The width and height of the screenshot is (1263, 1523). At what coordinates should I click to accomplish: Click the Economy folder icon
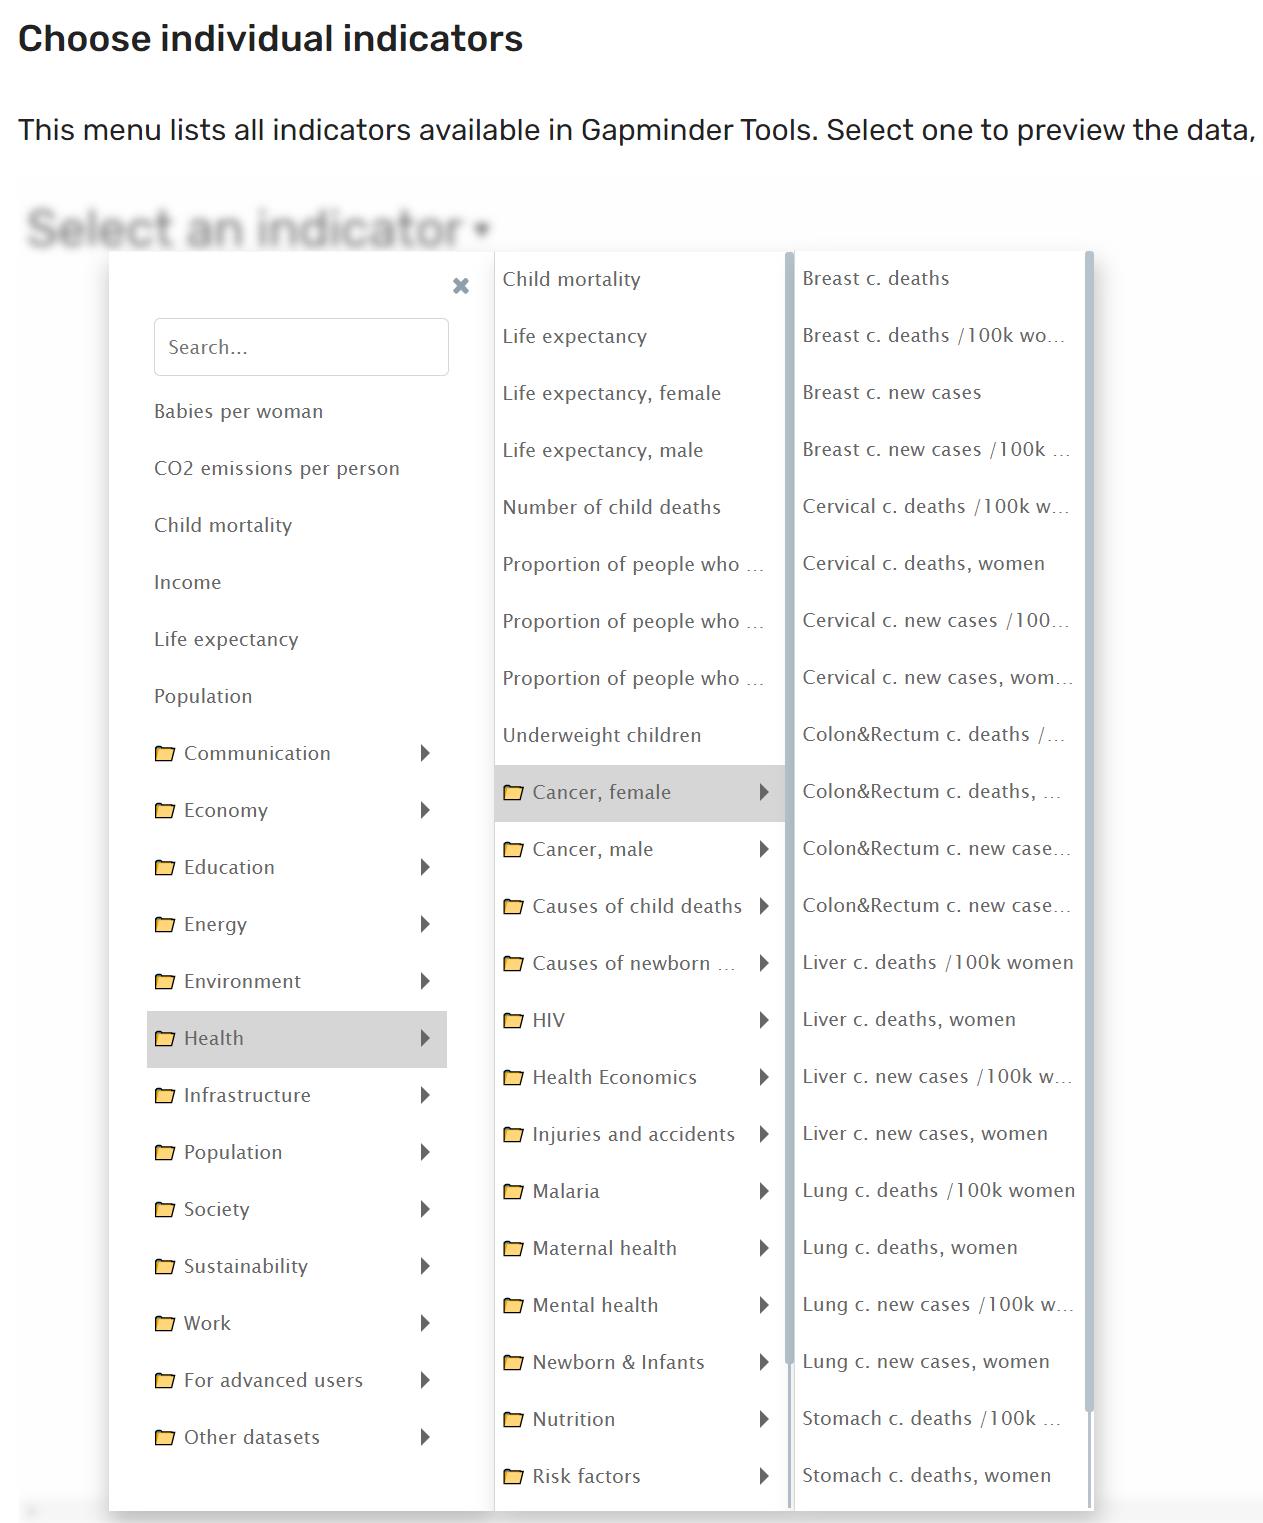pyautogui.click(x=165, y=811)
